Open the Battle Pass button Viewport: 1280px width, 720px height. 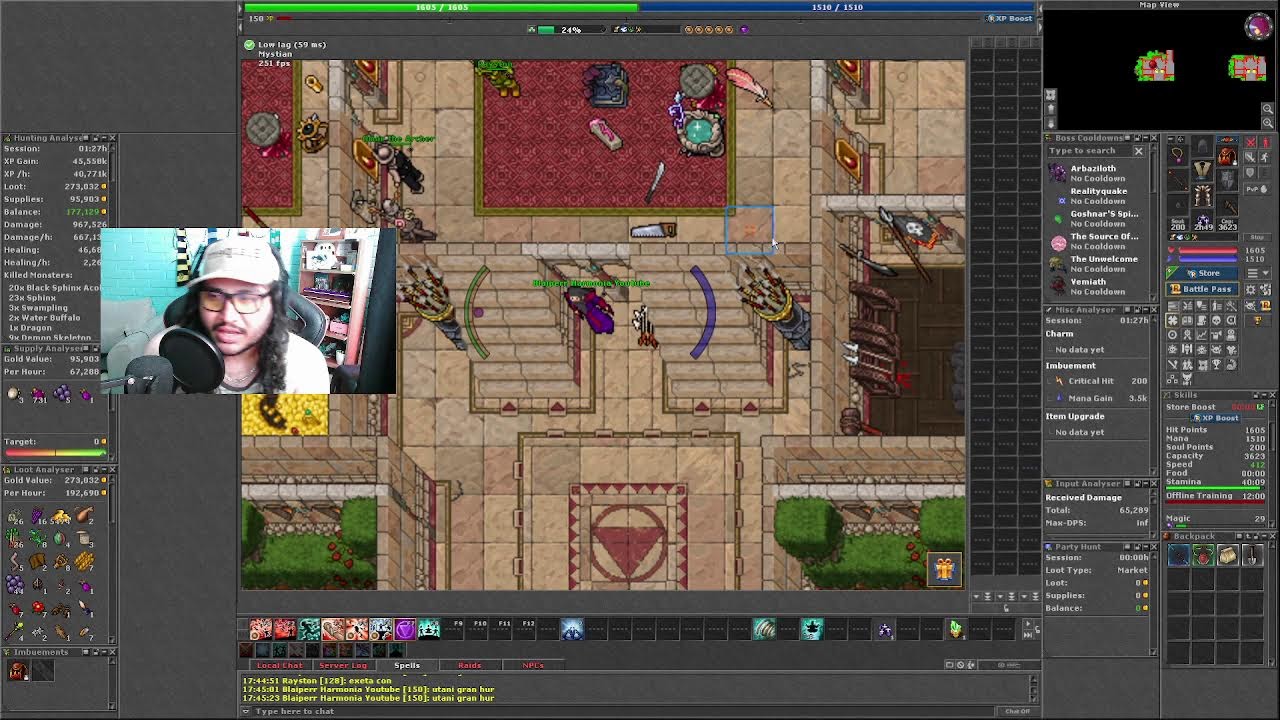pos(1202,289)
